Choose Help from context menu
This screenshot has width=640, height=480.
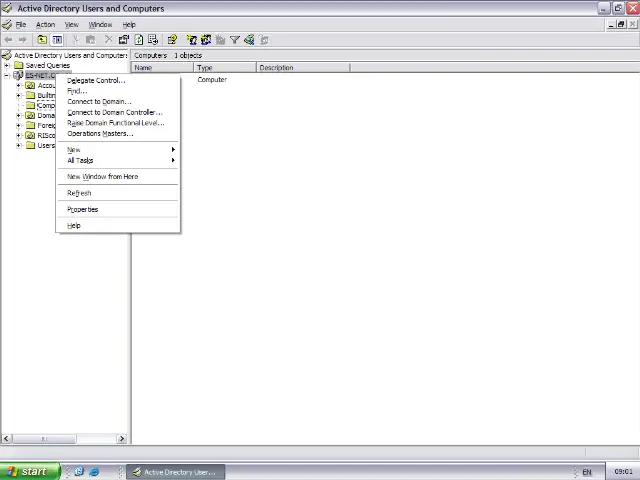click(118, 226)
